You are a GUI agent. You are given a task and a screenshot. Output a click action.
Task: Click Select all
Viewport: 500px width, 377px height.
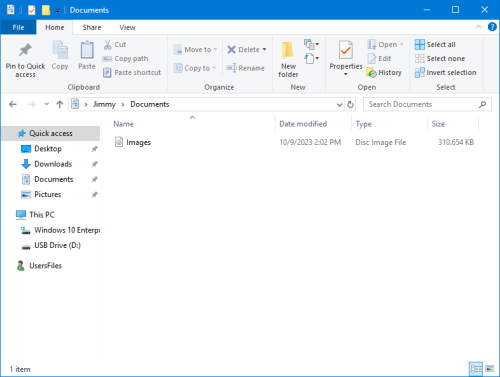coord(435,45)
